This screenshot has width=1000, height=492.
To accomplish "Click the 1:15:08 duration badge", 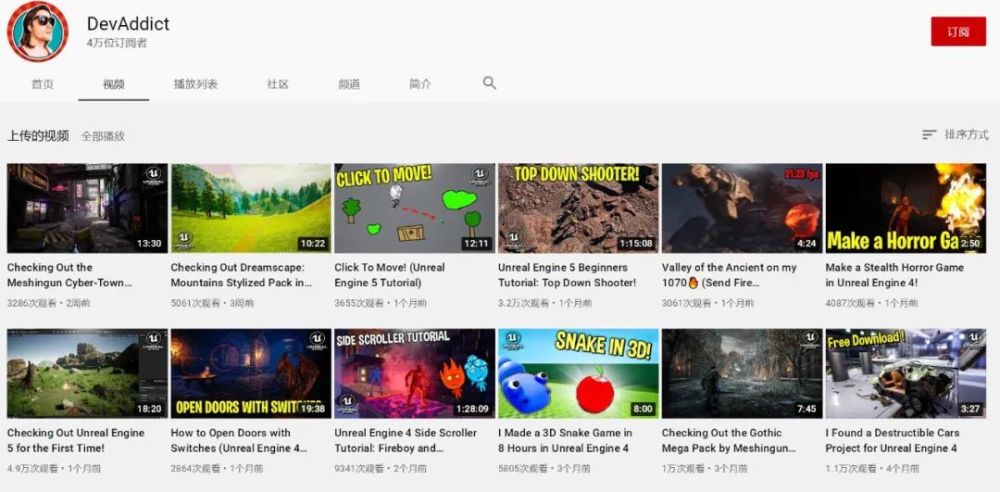I will (x=636, y=243).
